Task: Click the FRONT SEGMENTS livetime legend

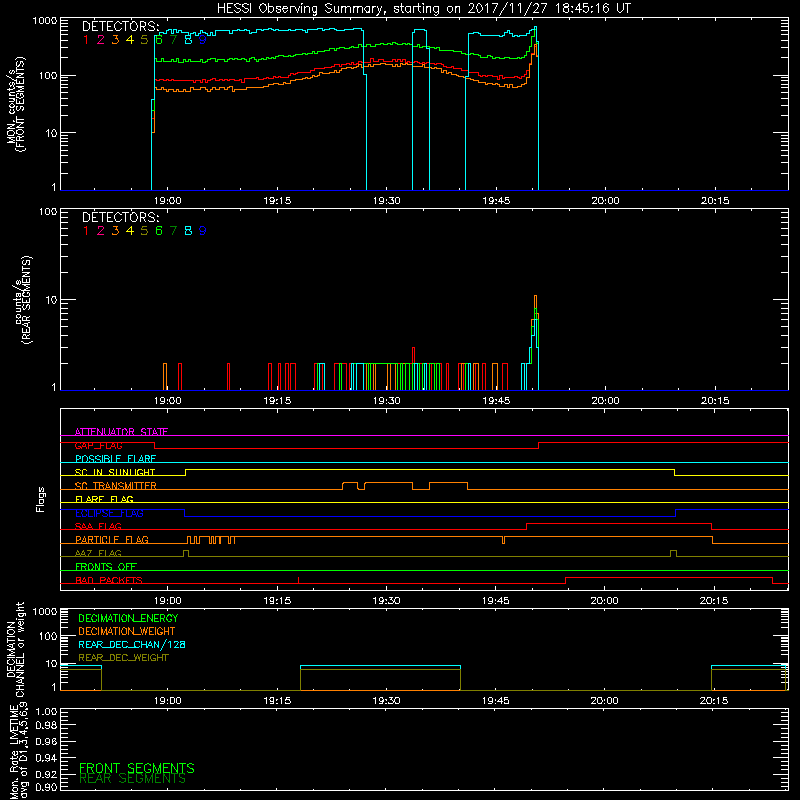Action: (137, 768)
